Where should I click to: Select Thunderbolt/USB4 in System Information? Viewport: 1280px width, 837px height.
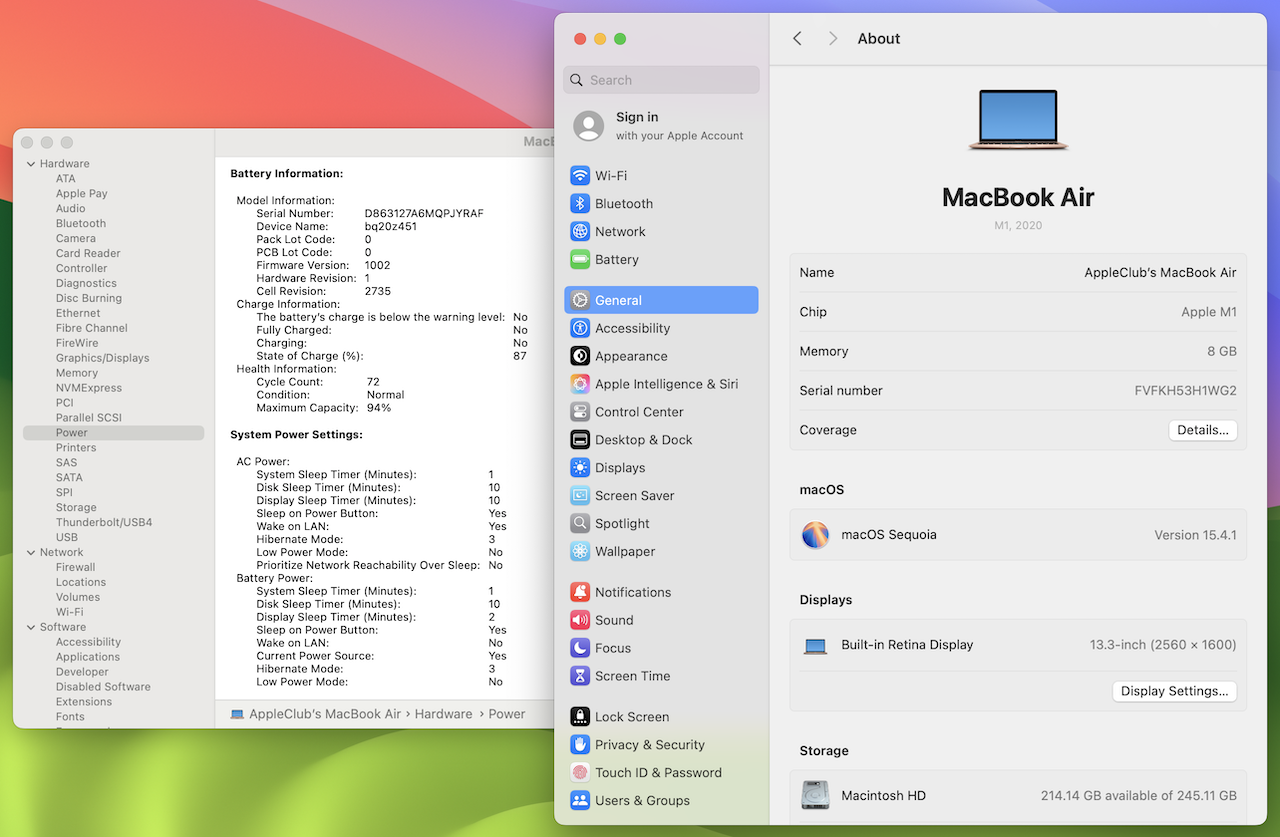click(x=104, y=522)
